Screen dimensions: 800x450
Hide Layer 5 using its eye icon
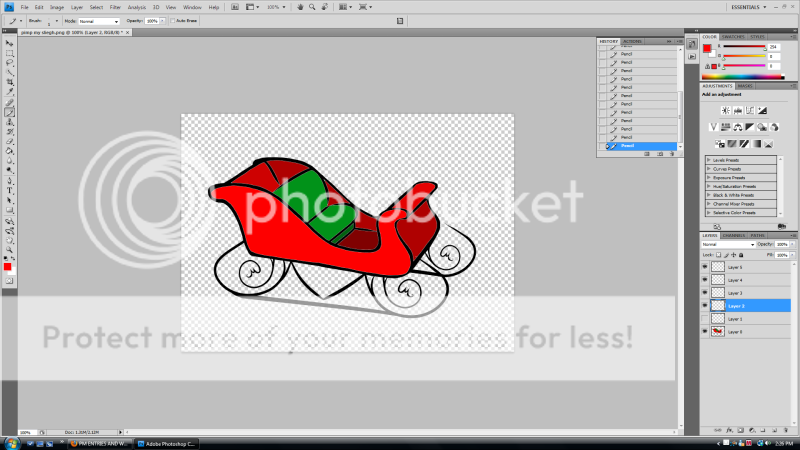pos(705,267)
